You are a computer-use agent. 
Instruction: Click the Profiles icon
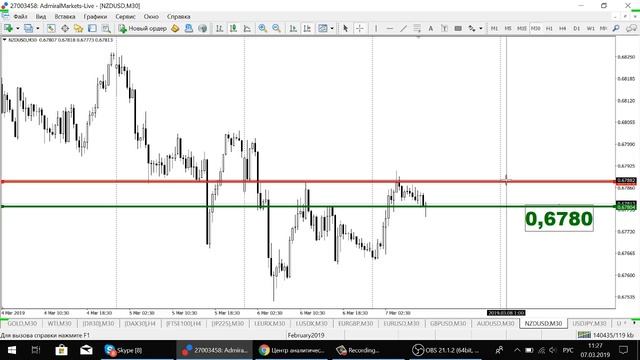[29, 28]
